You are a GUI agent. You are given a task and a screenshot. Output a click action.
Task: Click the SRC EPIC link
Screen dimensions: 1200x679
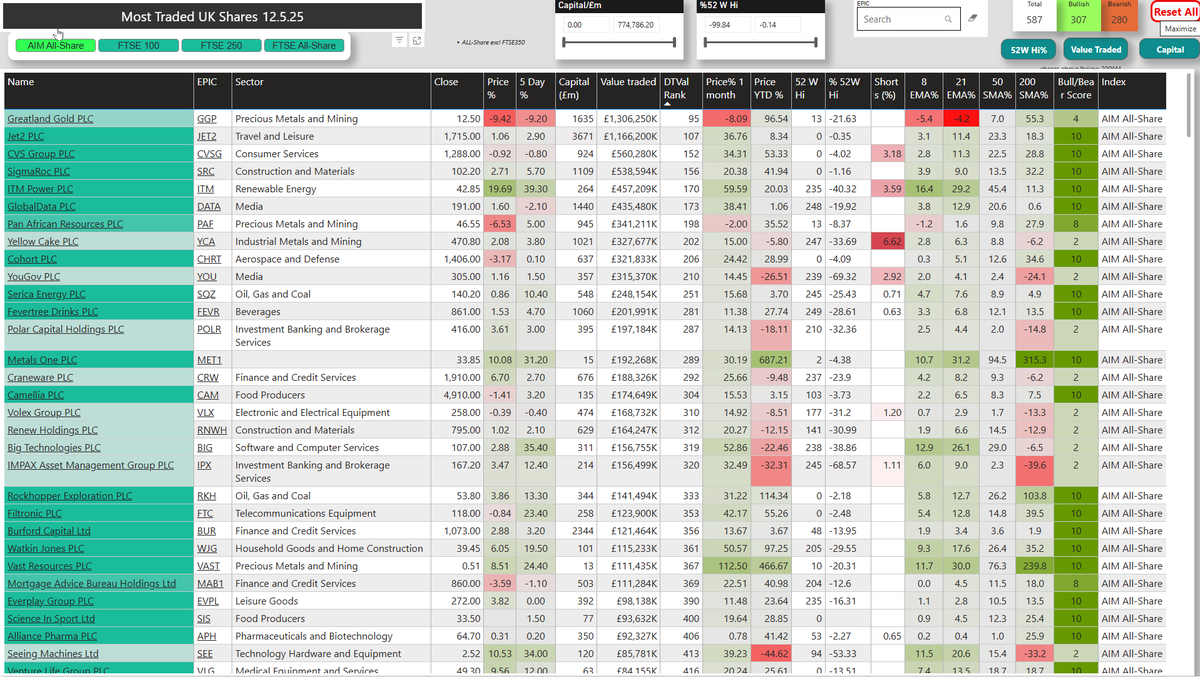coord(205,172)
